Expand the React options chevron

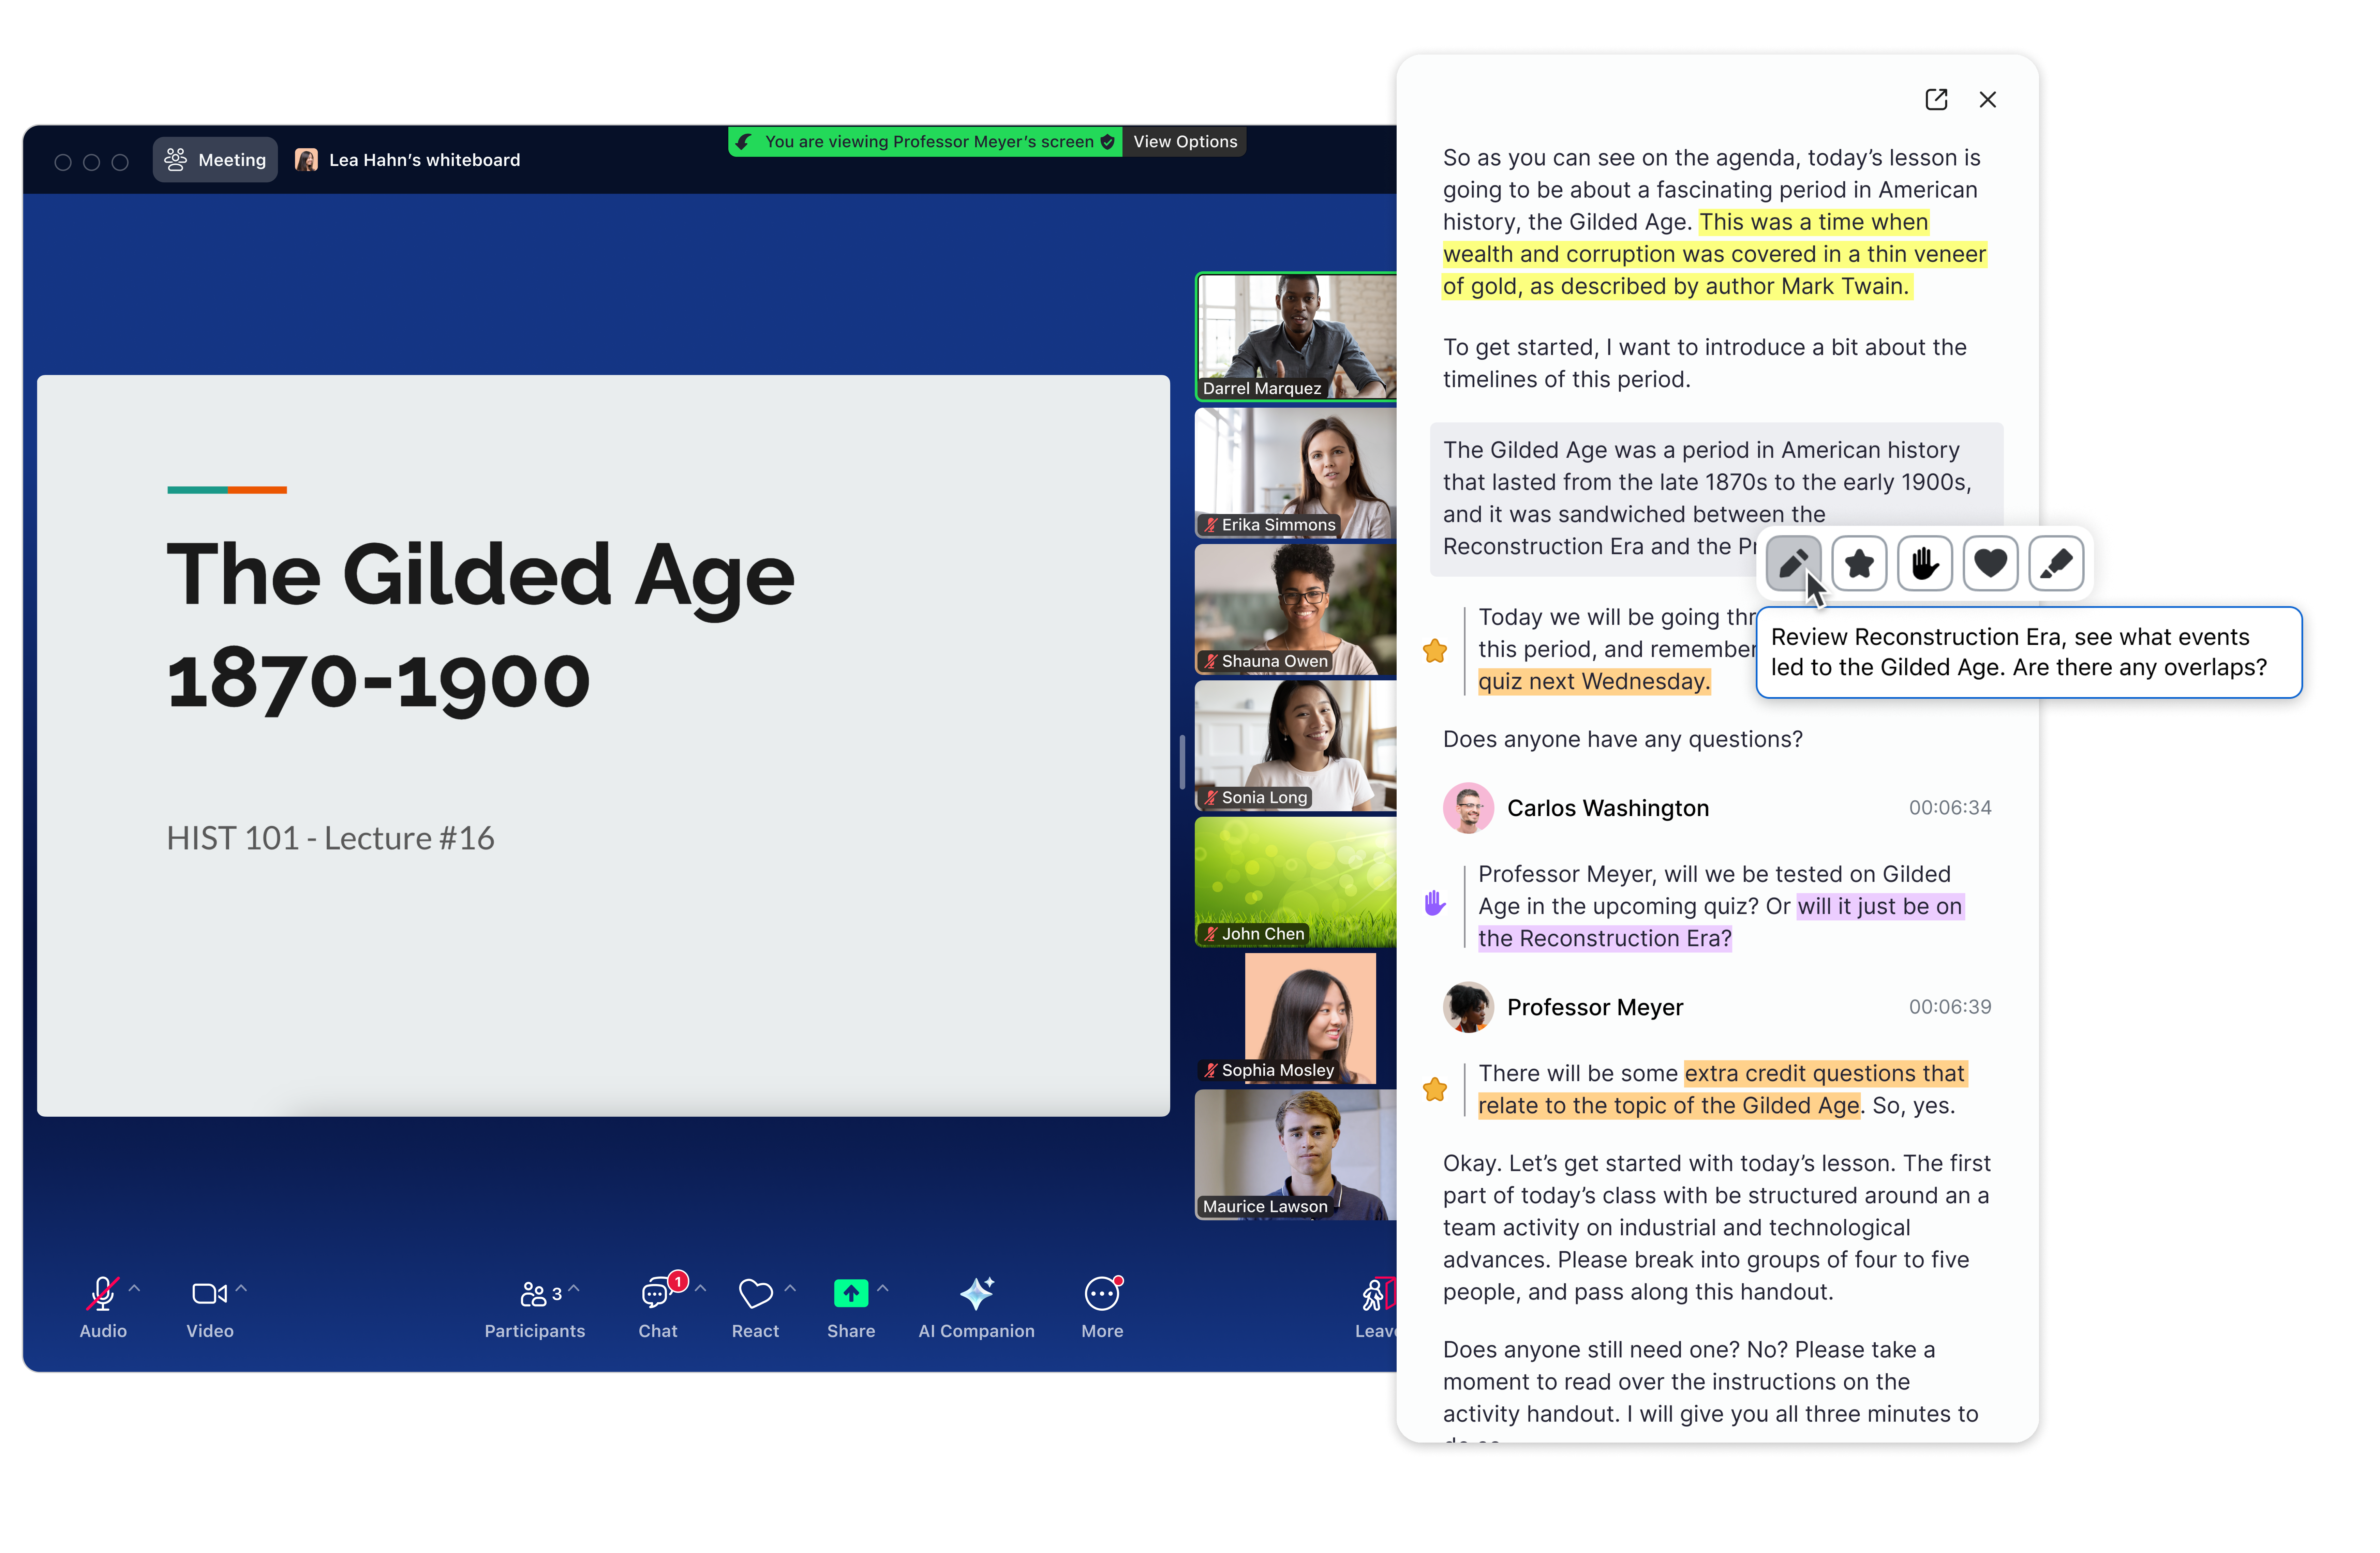[790, 1288]
